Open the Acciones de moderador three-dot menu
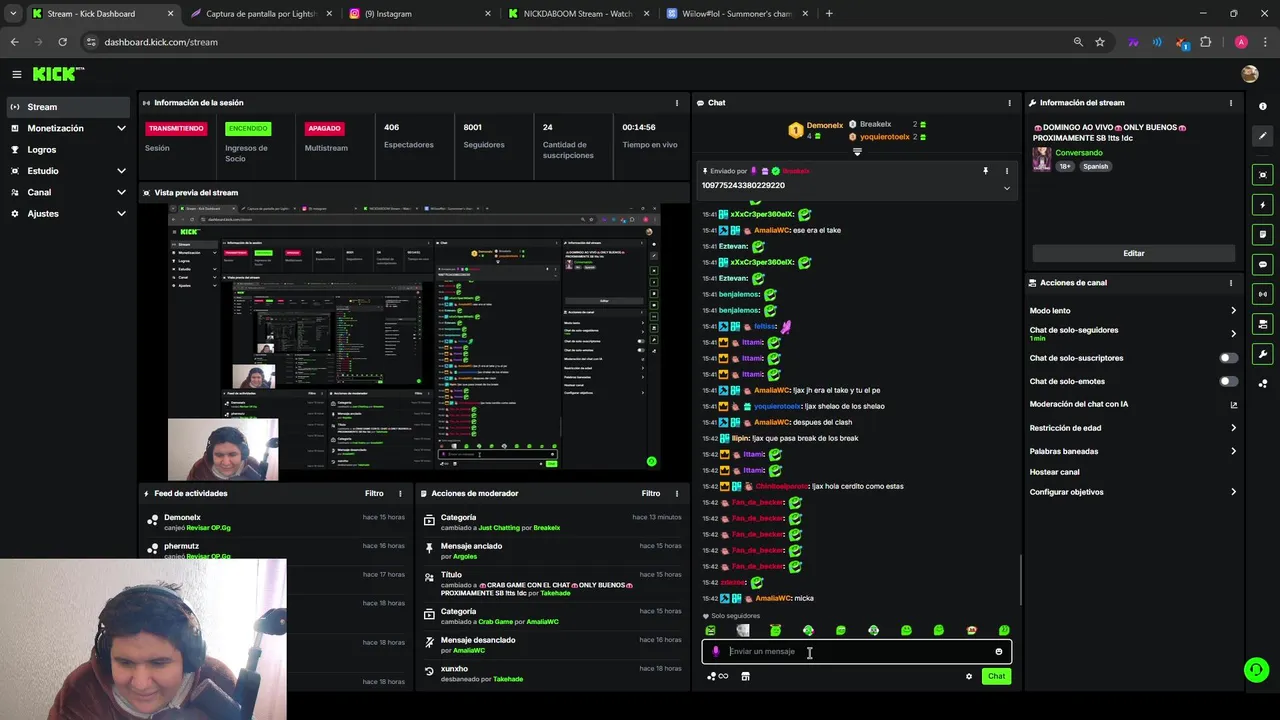The image size is (1280, 720). (677, 493)
